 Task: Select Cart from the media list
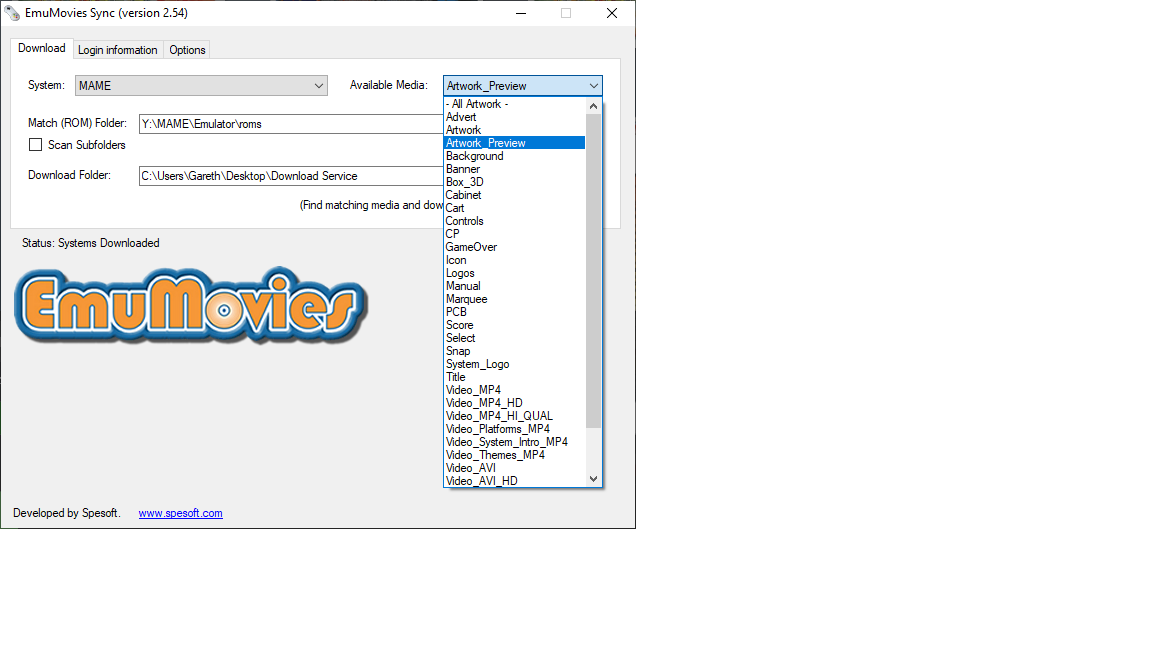515,208
